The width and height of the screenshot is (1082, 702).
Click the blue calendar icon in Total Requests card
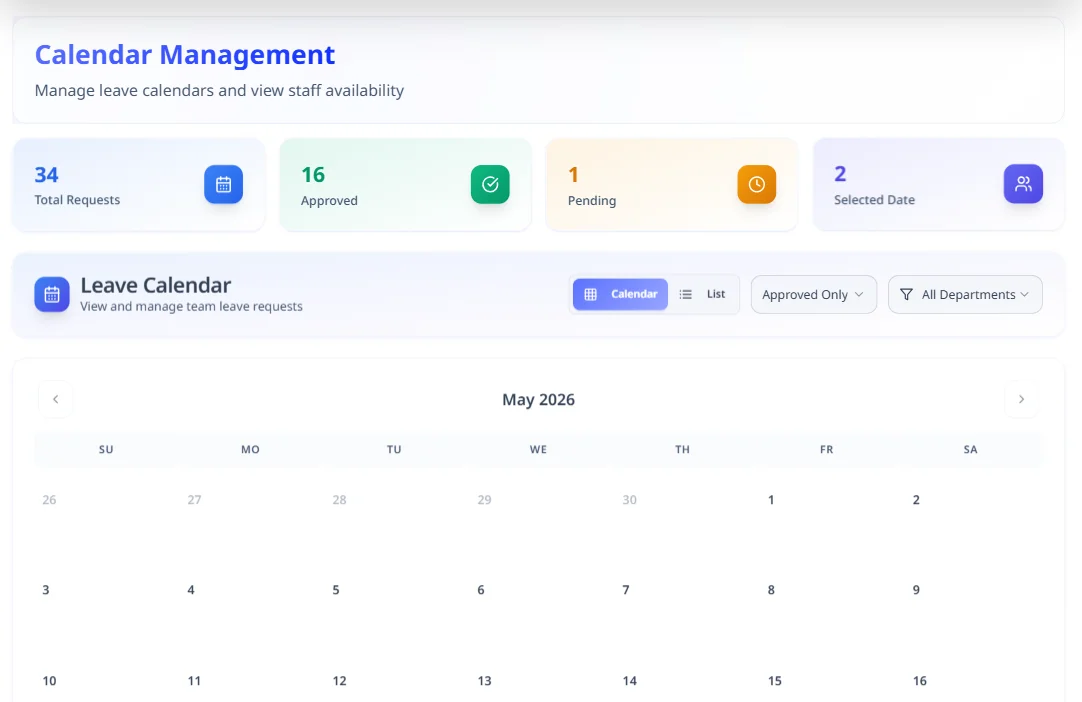tap(223, 184)
